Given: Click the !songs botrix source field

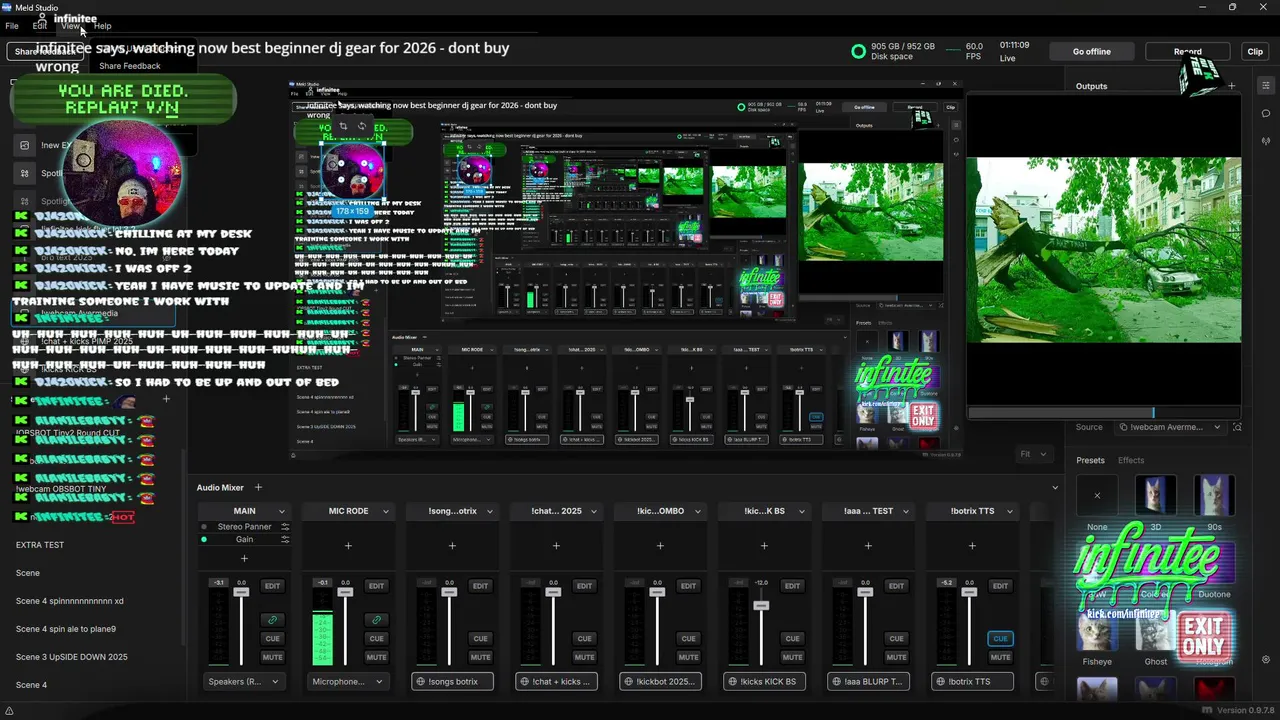Looking at the screenshot, I should pyautogui.click(x=452, y=681).
